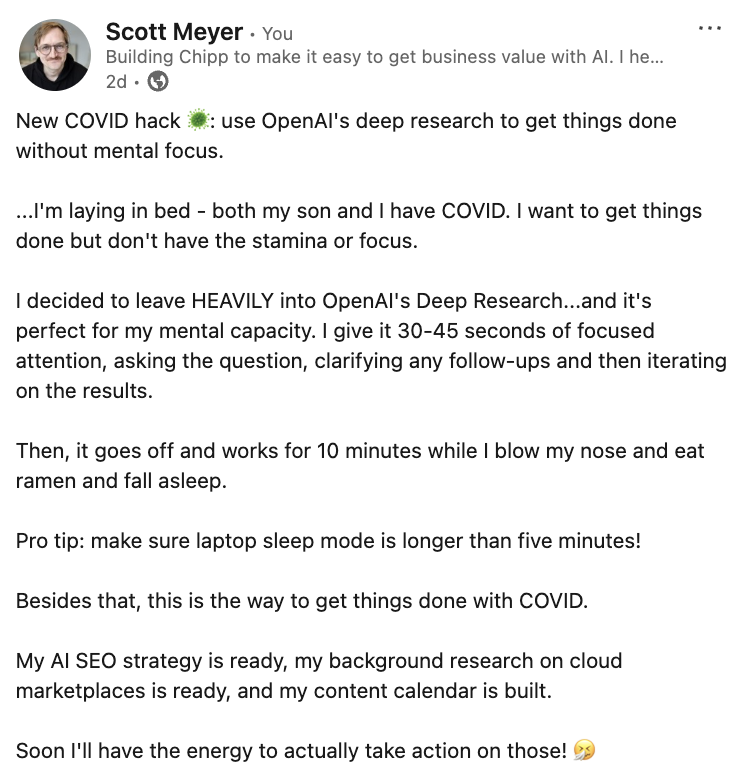Click the line Besides that, this is the way
Screen dimensions: 750x776
(x=302, y=601)
